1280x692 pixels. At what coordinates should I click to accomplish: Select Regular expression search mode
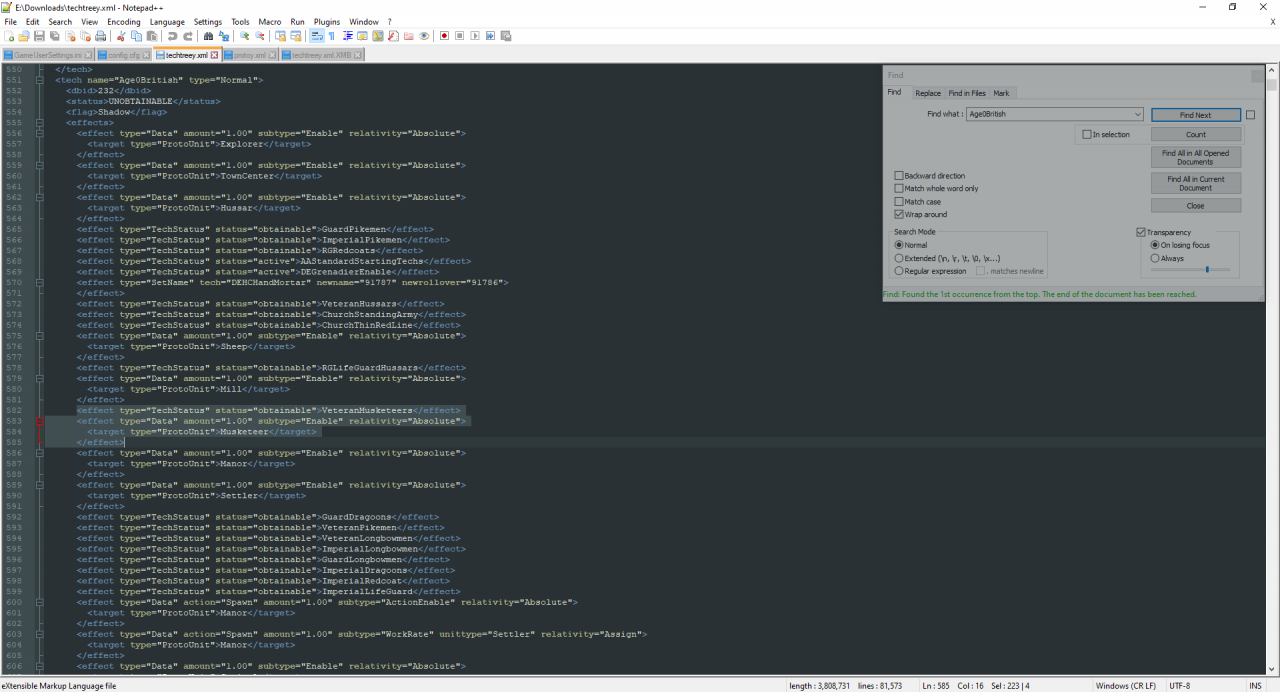pyautogui.click(x=899, y=271)
